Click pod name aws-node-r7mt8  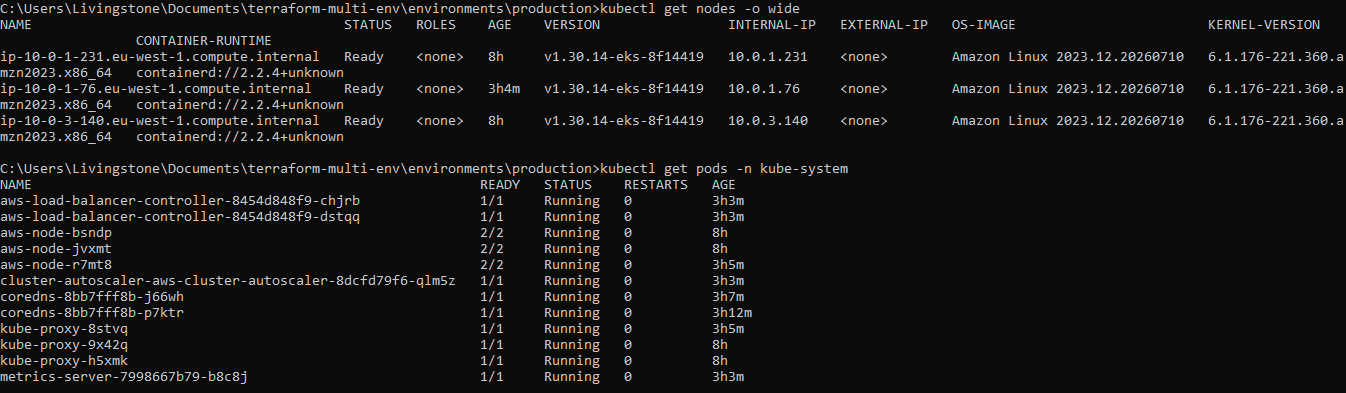coord(56,265)
